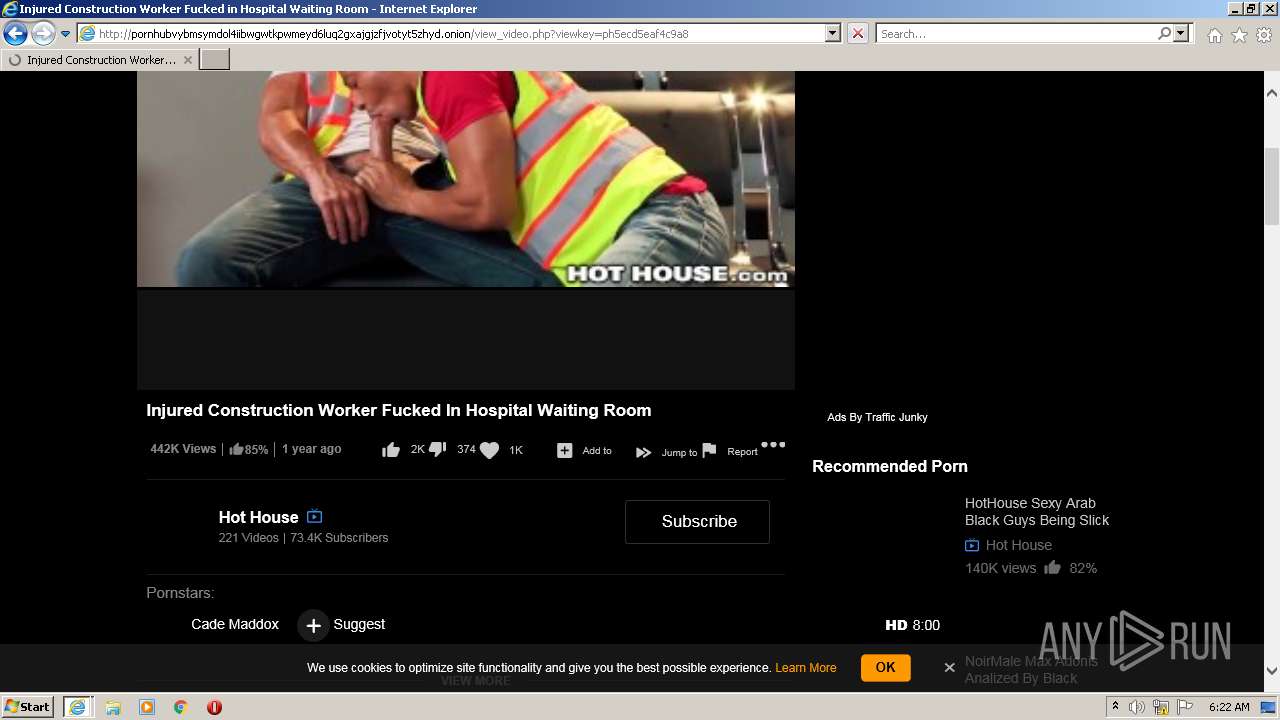The image size is (1280, 720).
Task: Click inside the browser Search box
Action: [1016, 33]
